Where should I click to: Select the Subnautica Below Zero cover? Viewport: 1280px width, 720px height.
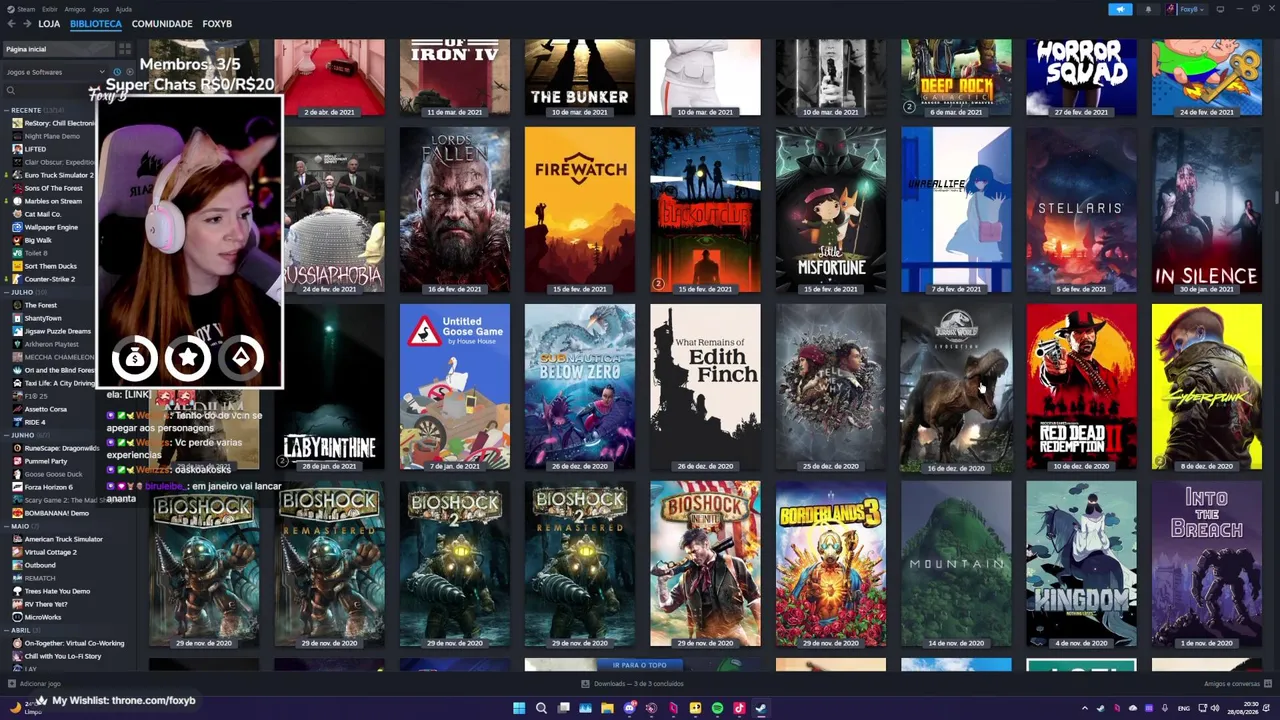click(580, 387)
